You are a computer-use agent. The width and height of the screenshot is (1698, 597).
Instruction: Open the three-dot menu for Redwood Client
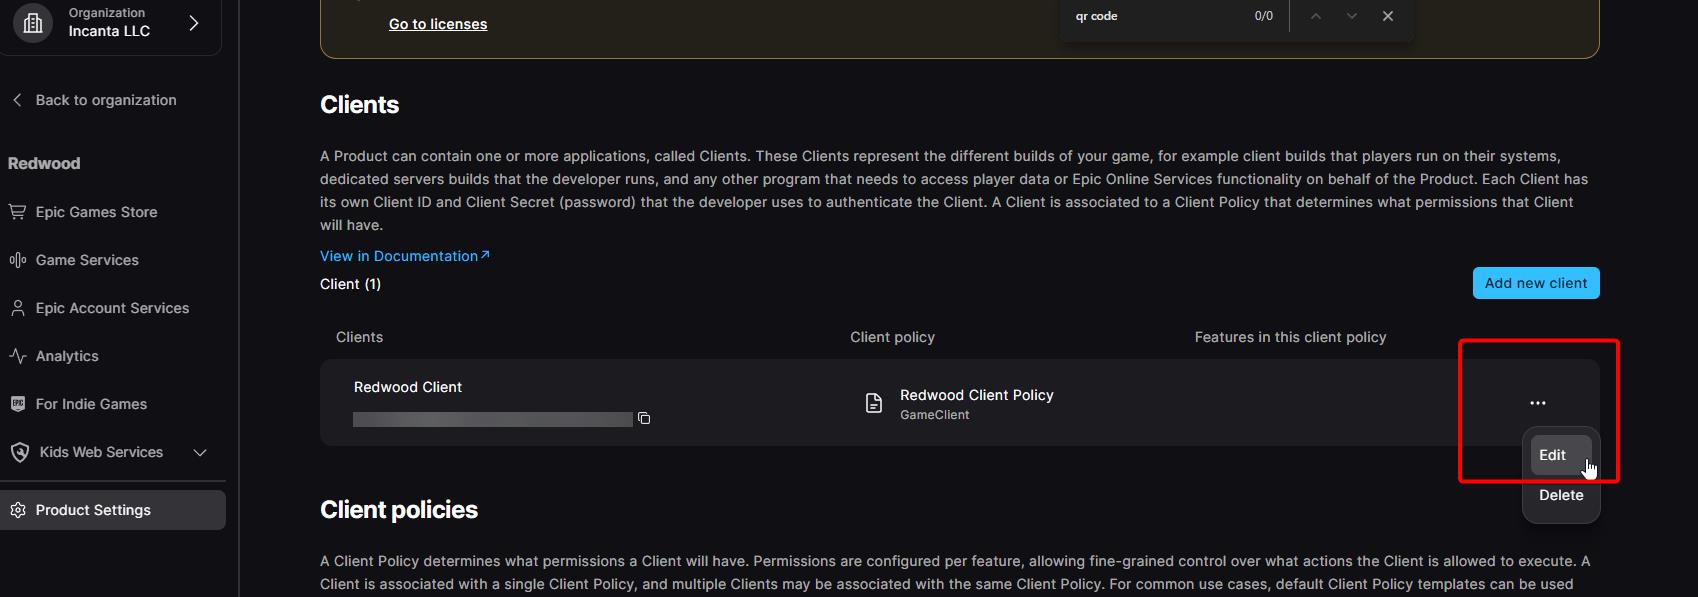(1537, 403)
